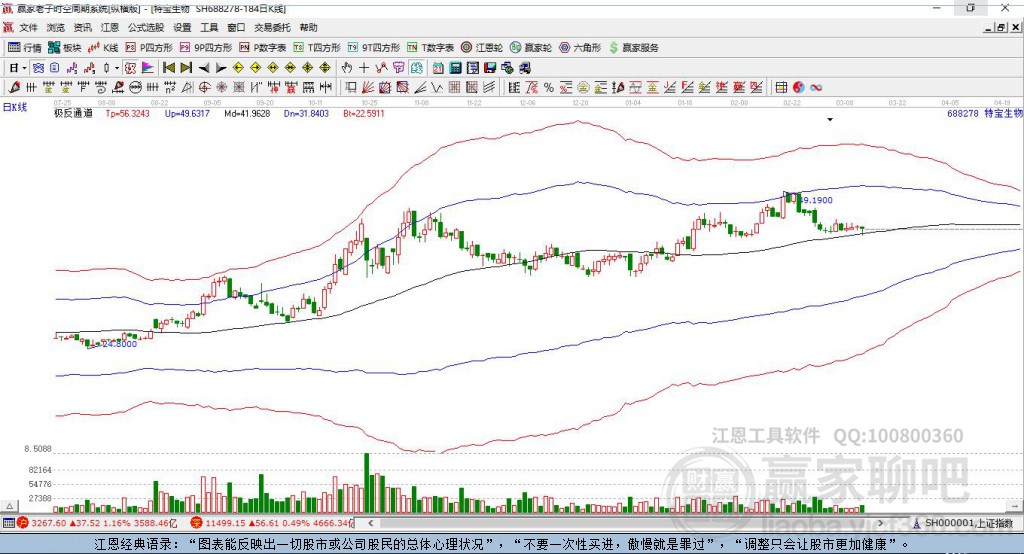Image resolution: width=1024 pixels, height=554 pixels.
Task: Open the 工具 menu
Action: [x=209, y=27]
